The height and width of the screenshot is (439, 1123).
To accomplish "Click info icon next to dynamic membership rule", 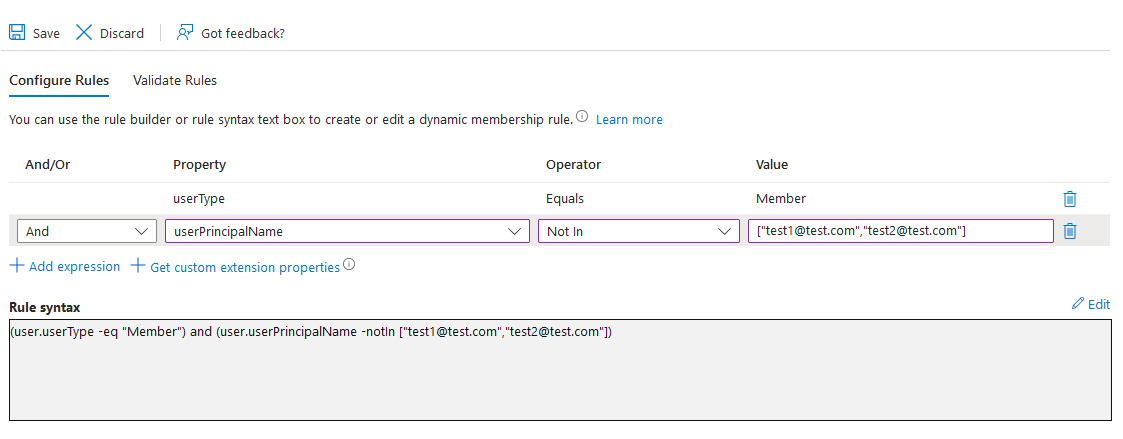I will (582, 118).
